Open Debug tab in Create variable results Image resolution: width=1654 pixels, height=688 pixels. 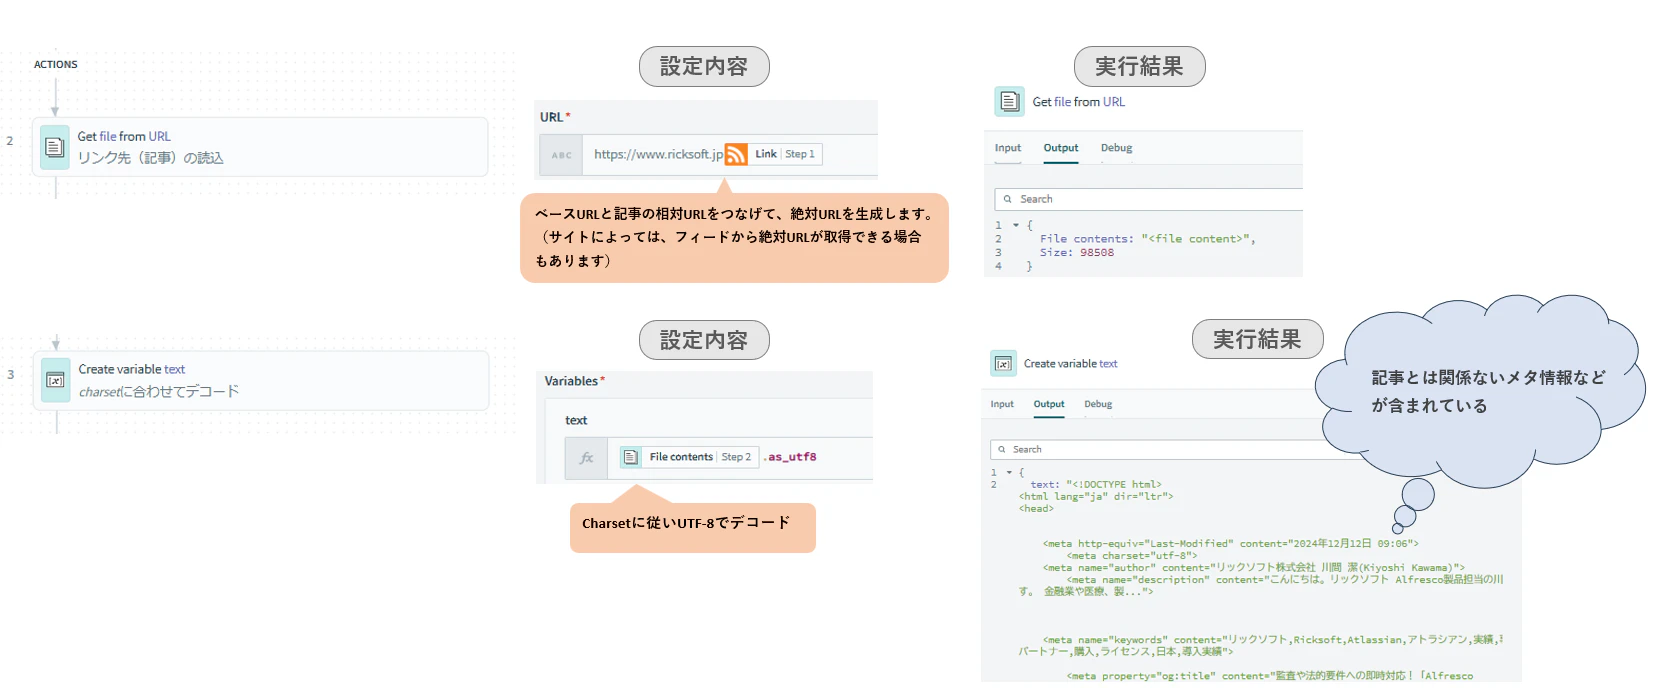point(1098,404)
